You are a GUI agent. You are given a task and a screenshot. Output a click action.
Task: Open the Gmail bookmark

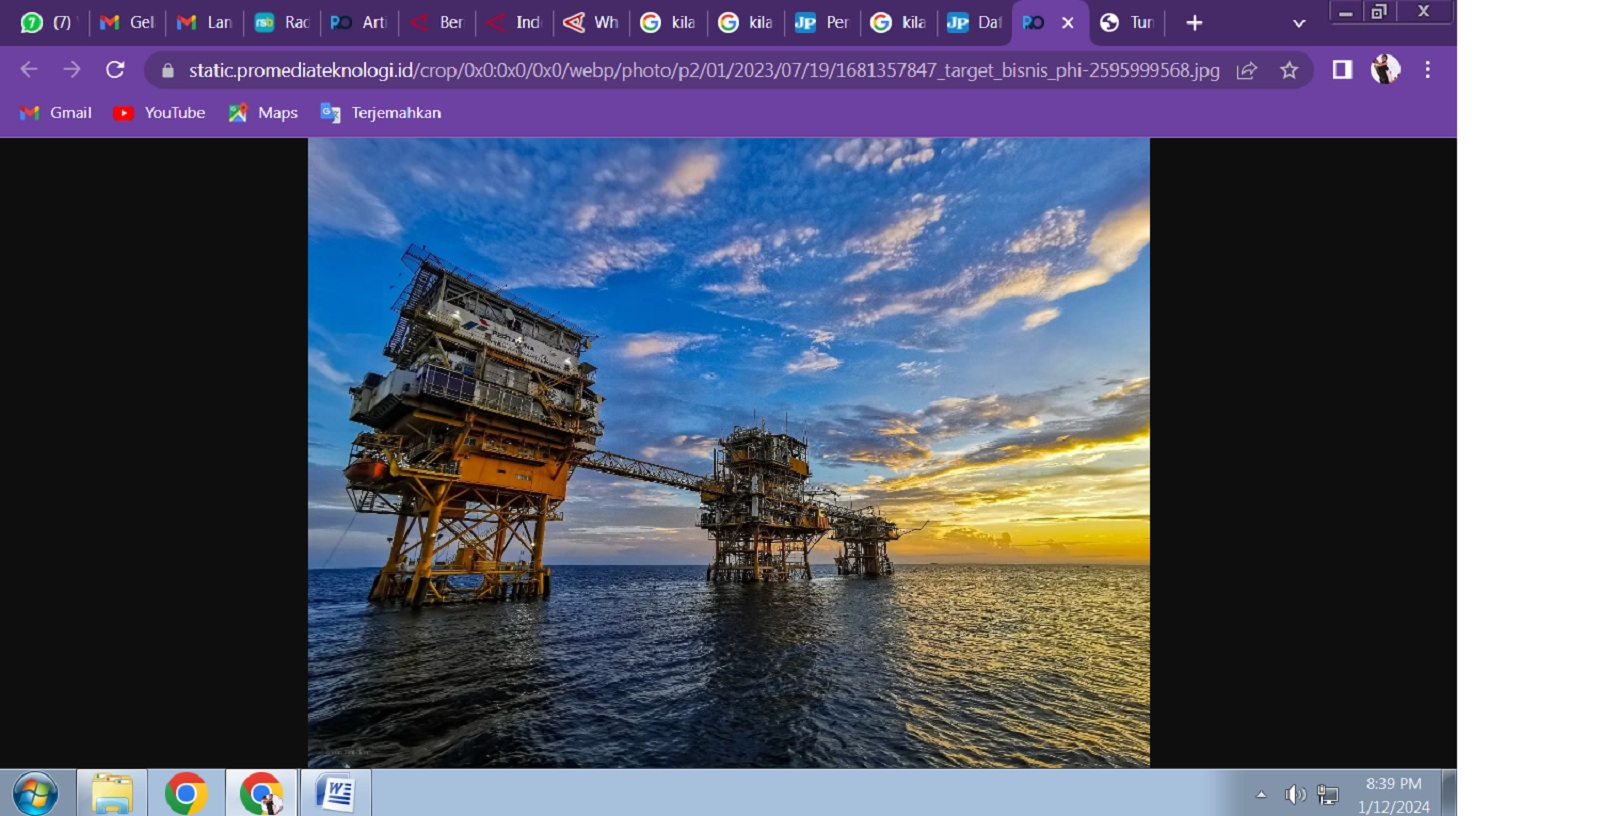click(57, 113)
